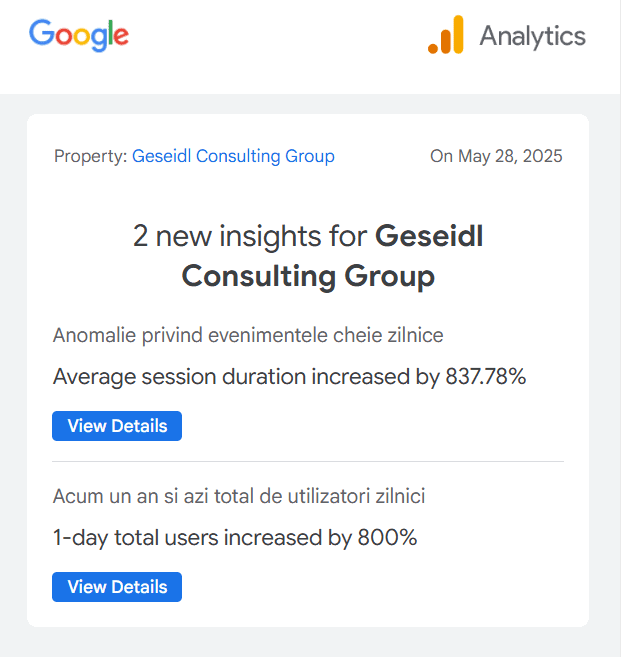The height and width of the screenshot is (657, 623).
Task: Click the divider line between the insights
Action: [308, 461]
